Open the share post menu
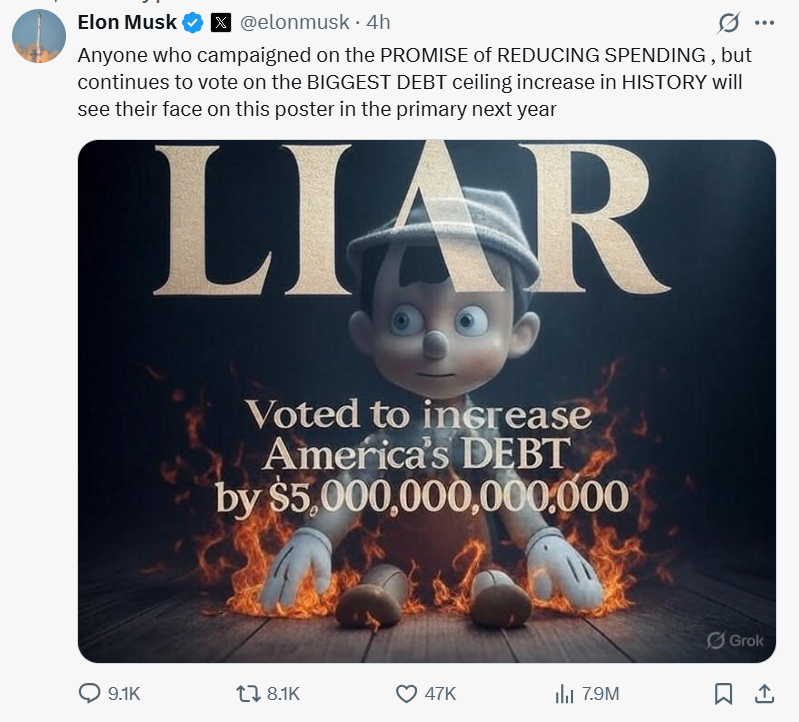 (x=763, y=693)
